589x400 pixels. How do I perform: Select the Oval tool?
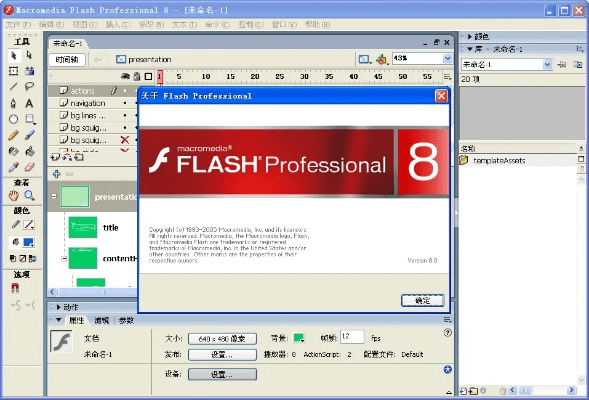(14, 119)
